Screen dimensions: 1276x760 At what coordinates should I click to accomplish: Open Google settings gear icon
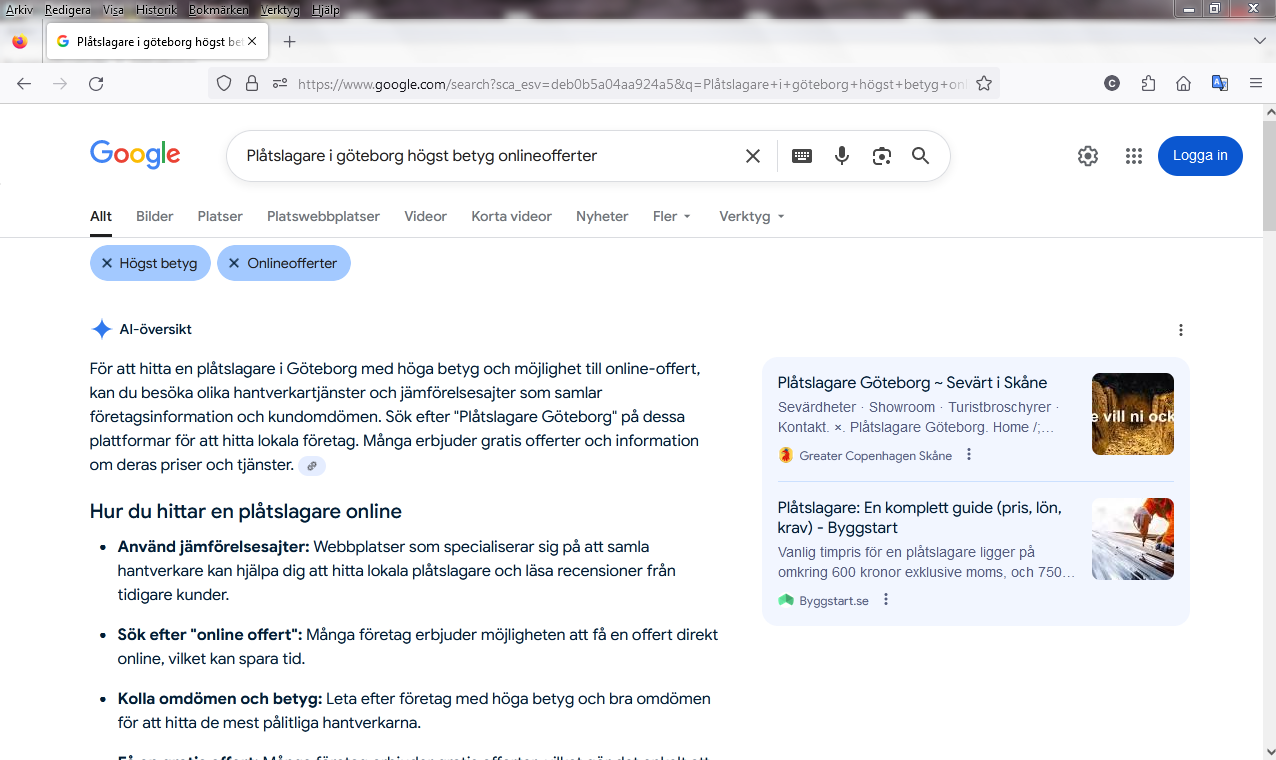(1088, 156)
